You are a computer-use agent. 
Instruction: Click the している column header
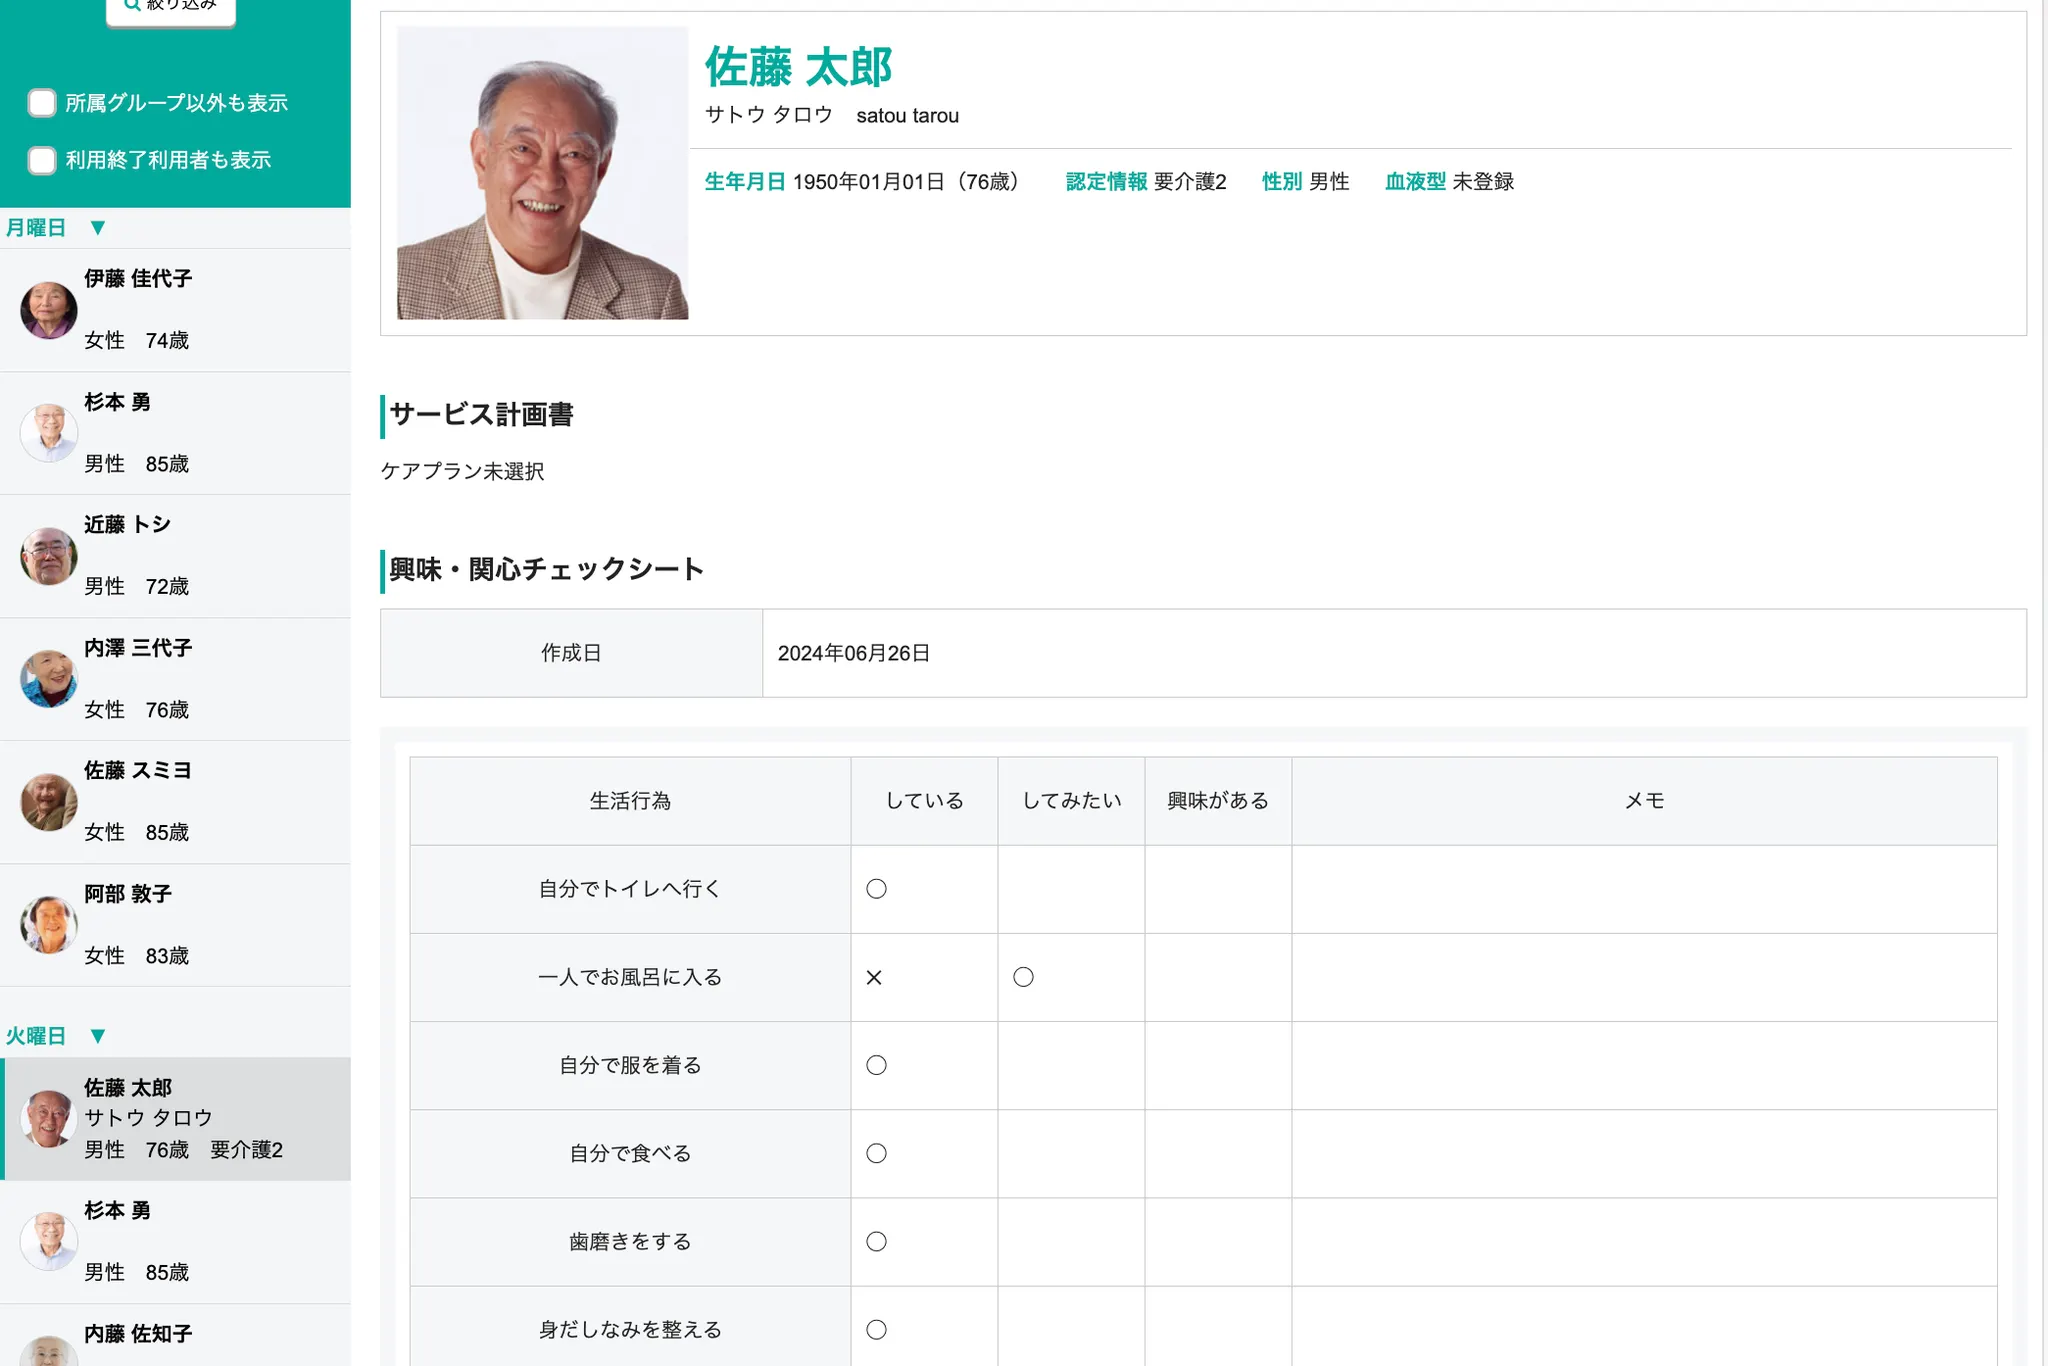(x=924, y=801)
